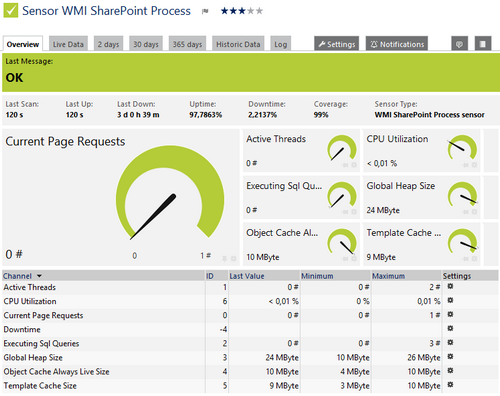The width and height of the screenshot is (500, 396).
Task: Click Current Page Requests table row name
Action: coord(43,315)
